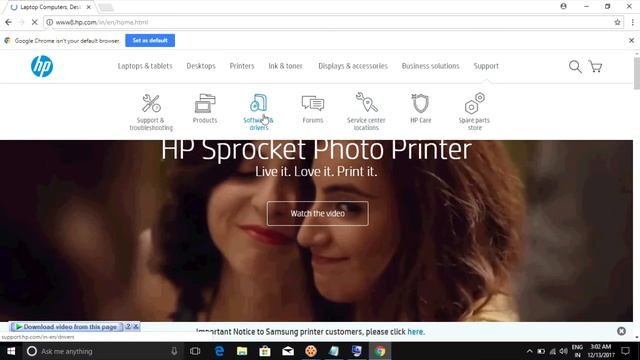
Task: Click the browser back arrow
Action: pyautogui.click(x=9, y=22)
